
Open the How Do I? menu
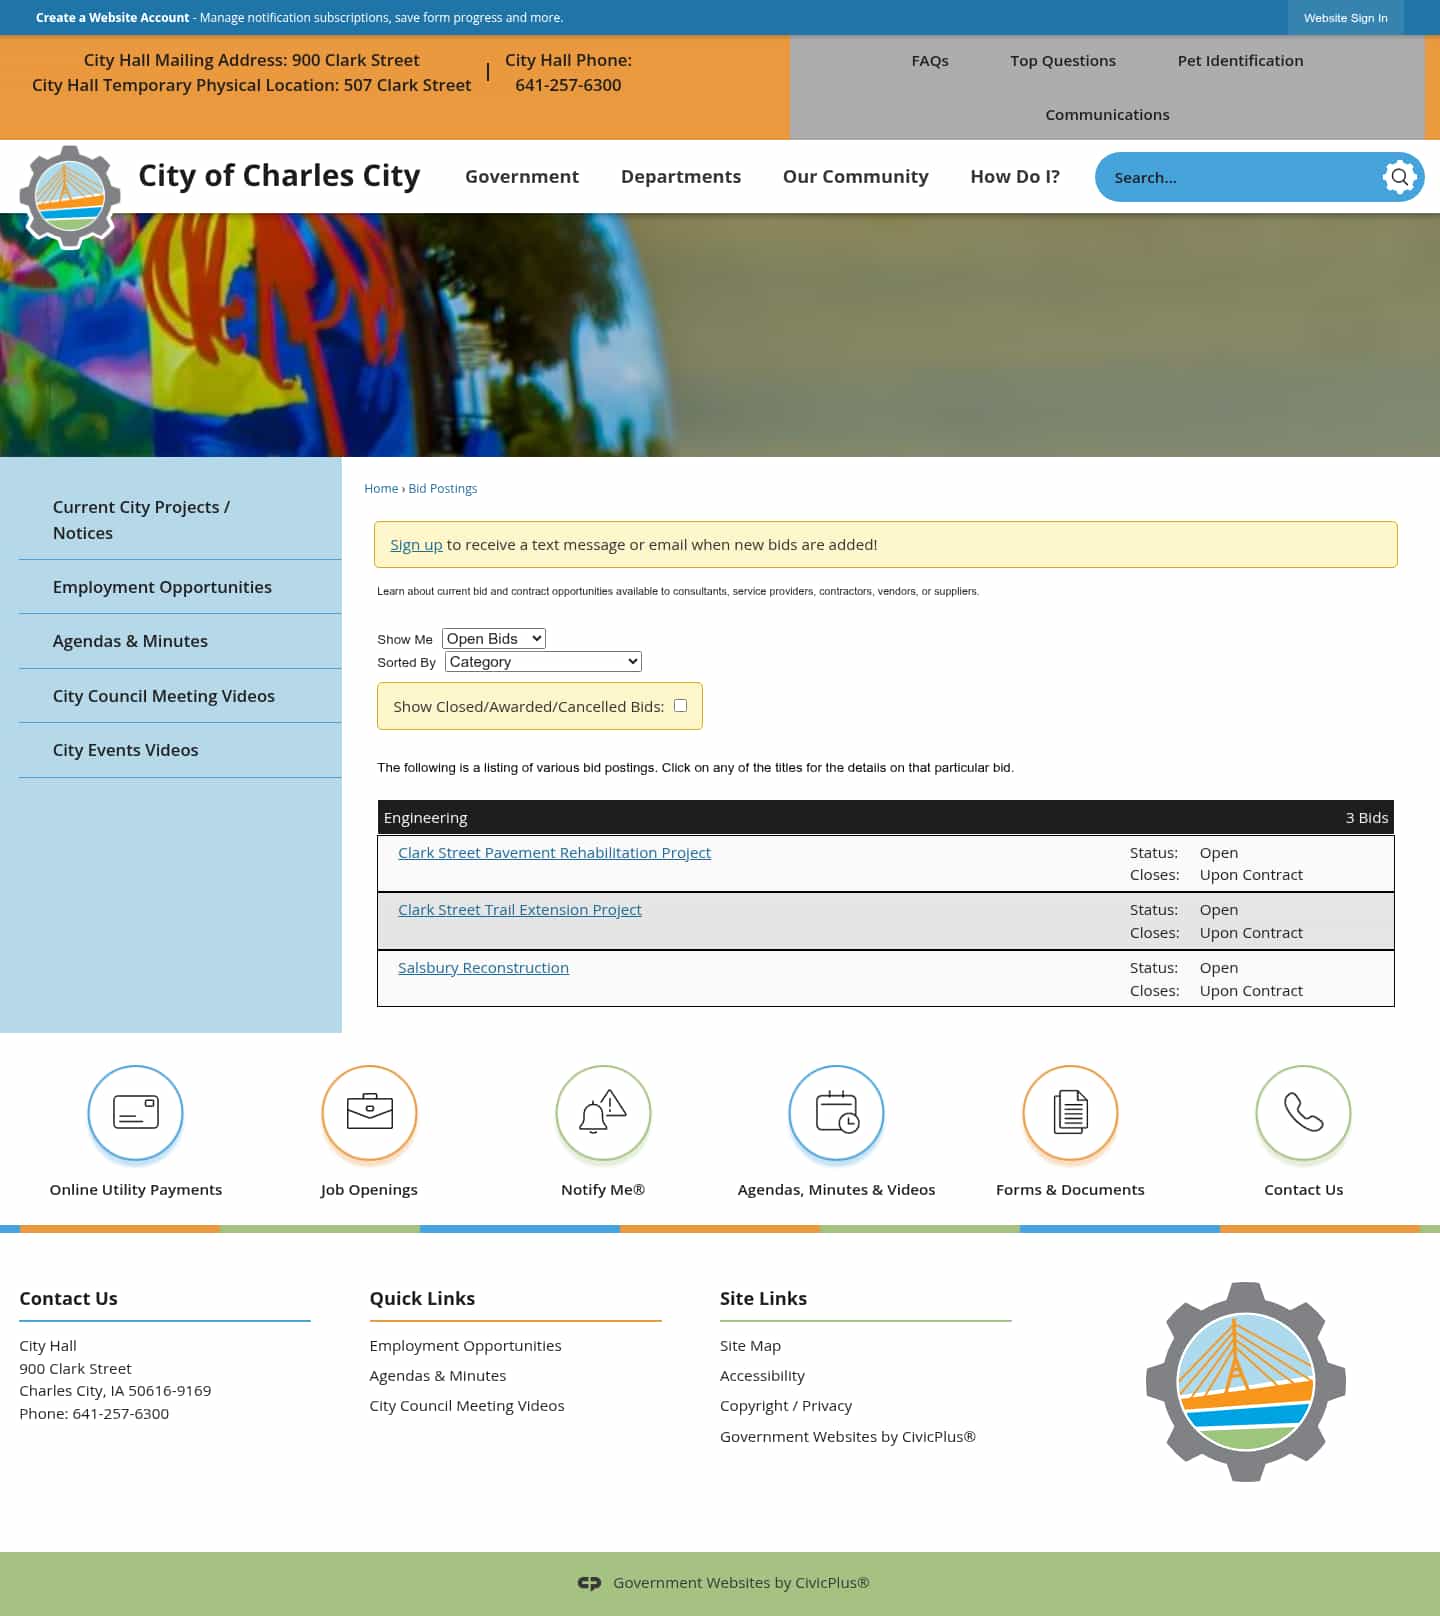click(1015, 176)
